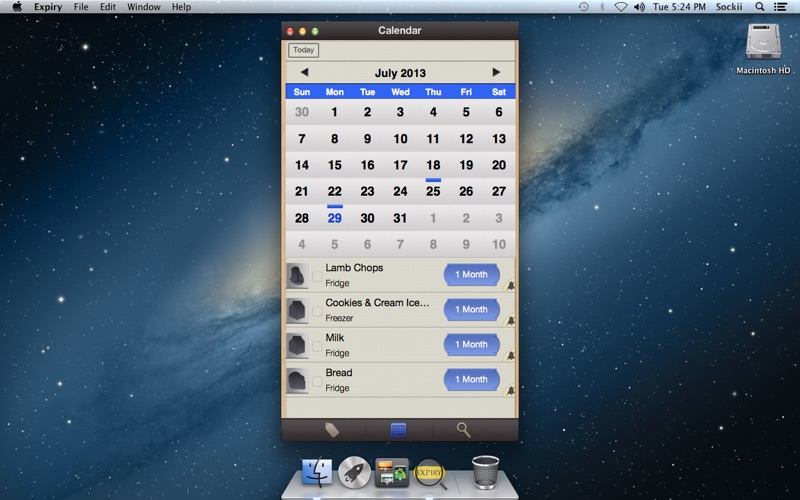The width and height of the screenshot is (800, 500).
Task: Open the photo gallery app in Dock
Action: pos(391,472)
